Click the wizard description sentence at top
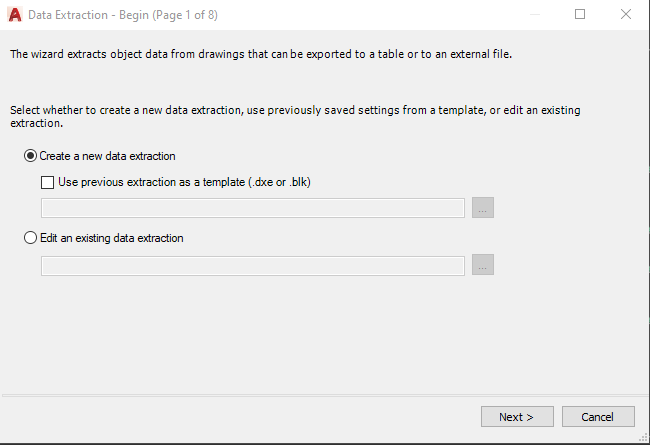 tap(260, 54)
